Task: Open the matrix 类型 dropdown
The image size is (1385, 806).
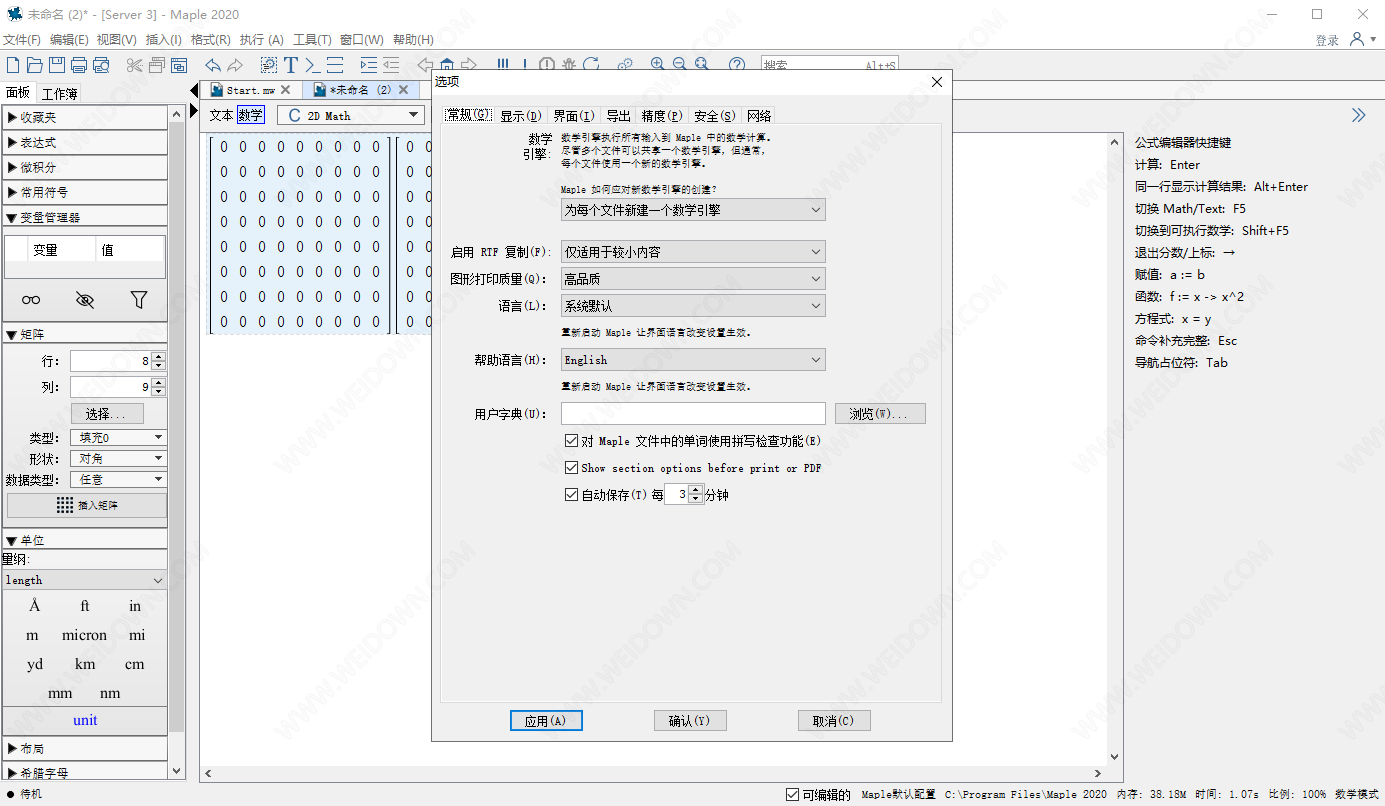Action: point(118,438)
